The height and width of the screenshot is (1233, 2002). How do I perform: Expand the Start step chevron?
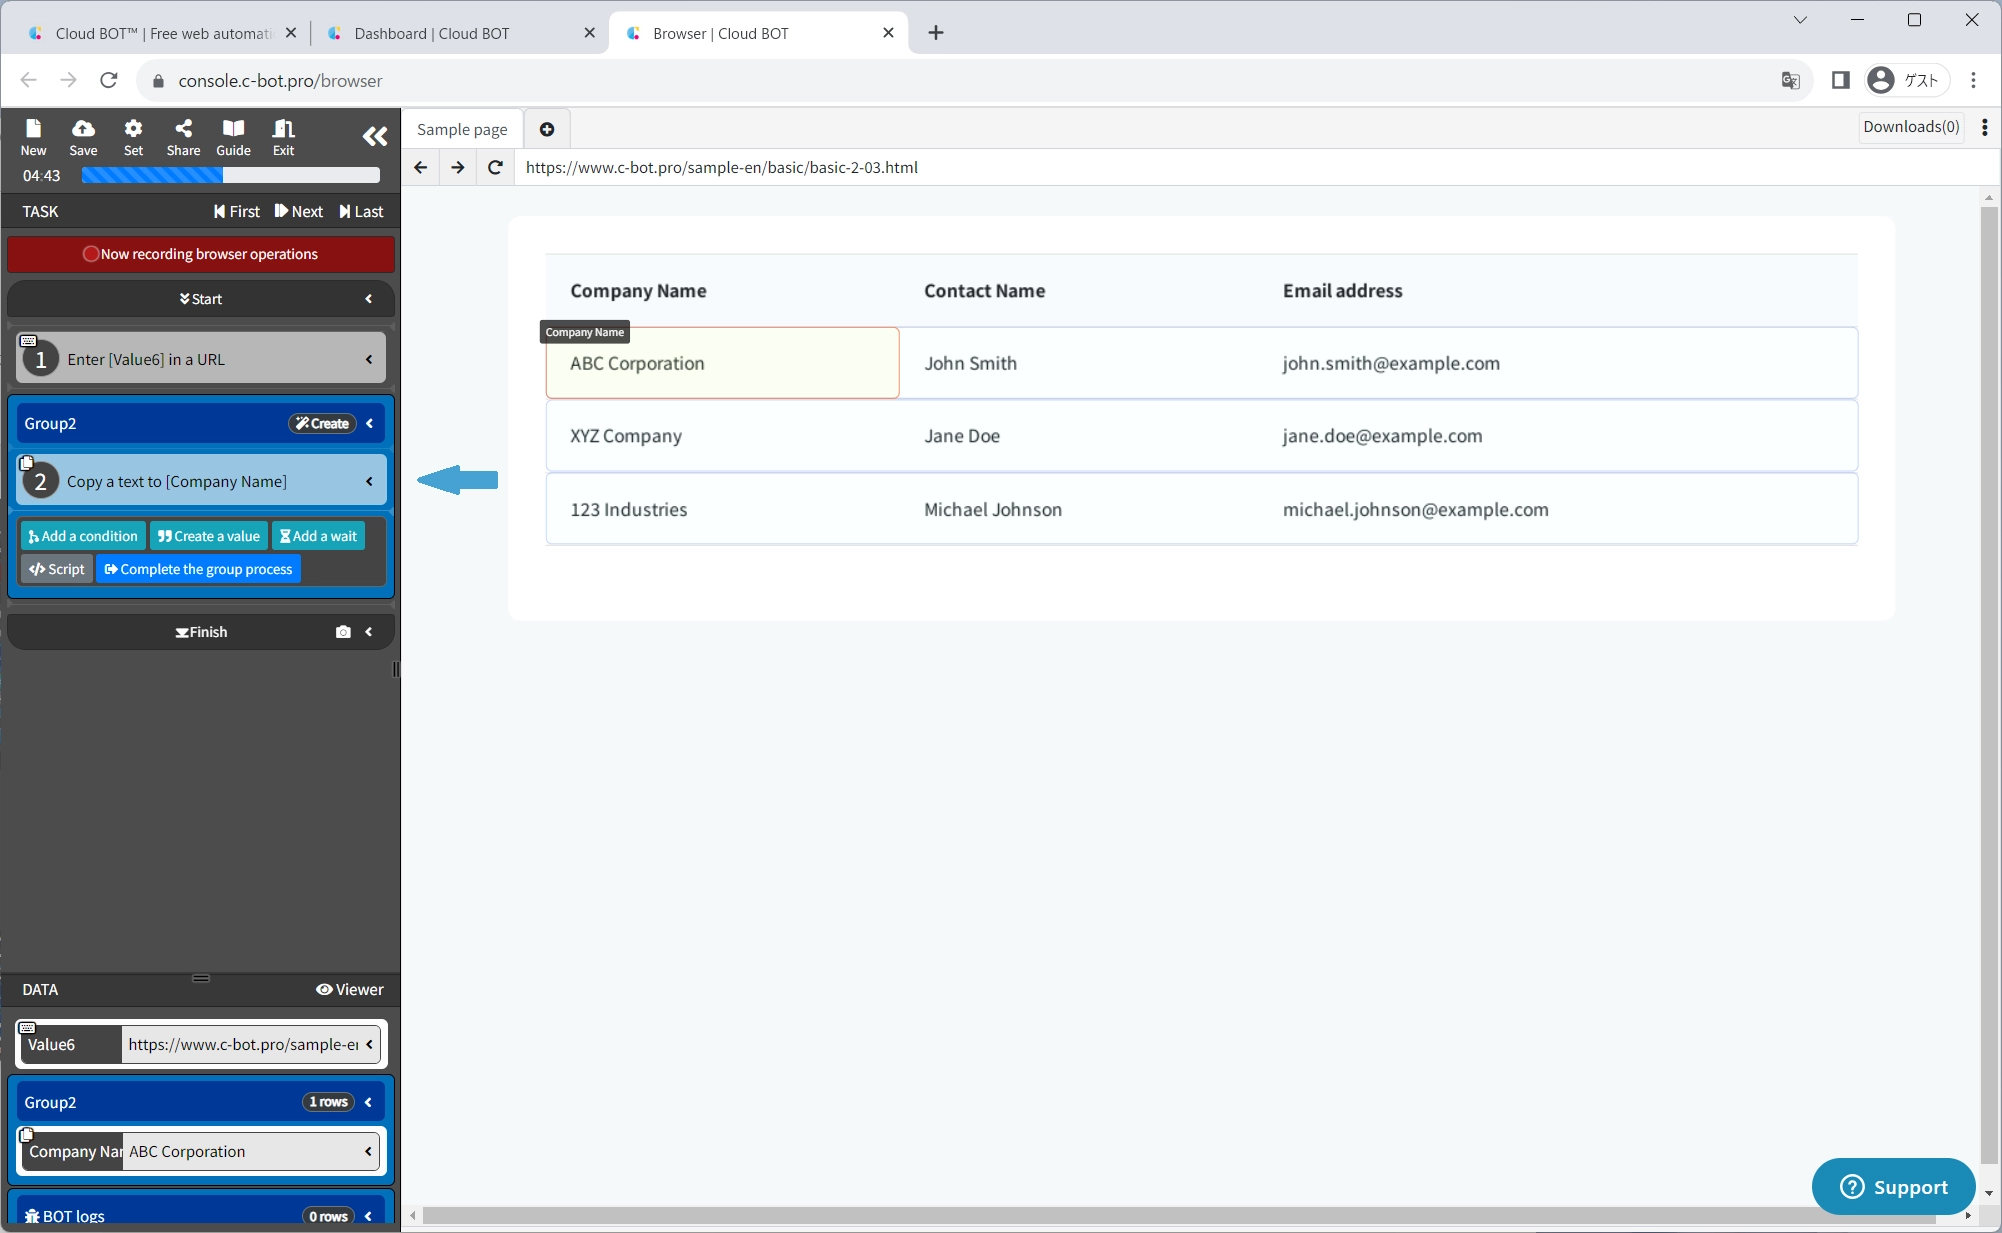pyautogui.click(x=369, y=299)
